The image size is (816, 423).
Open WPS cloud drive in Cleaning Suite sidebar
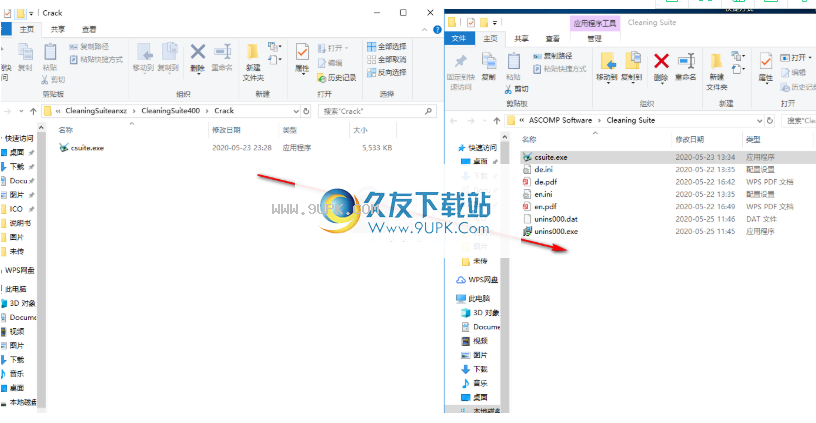click(x=477, y=280)
